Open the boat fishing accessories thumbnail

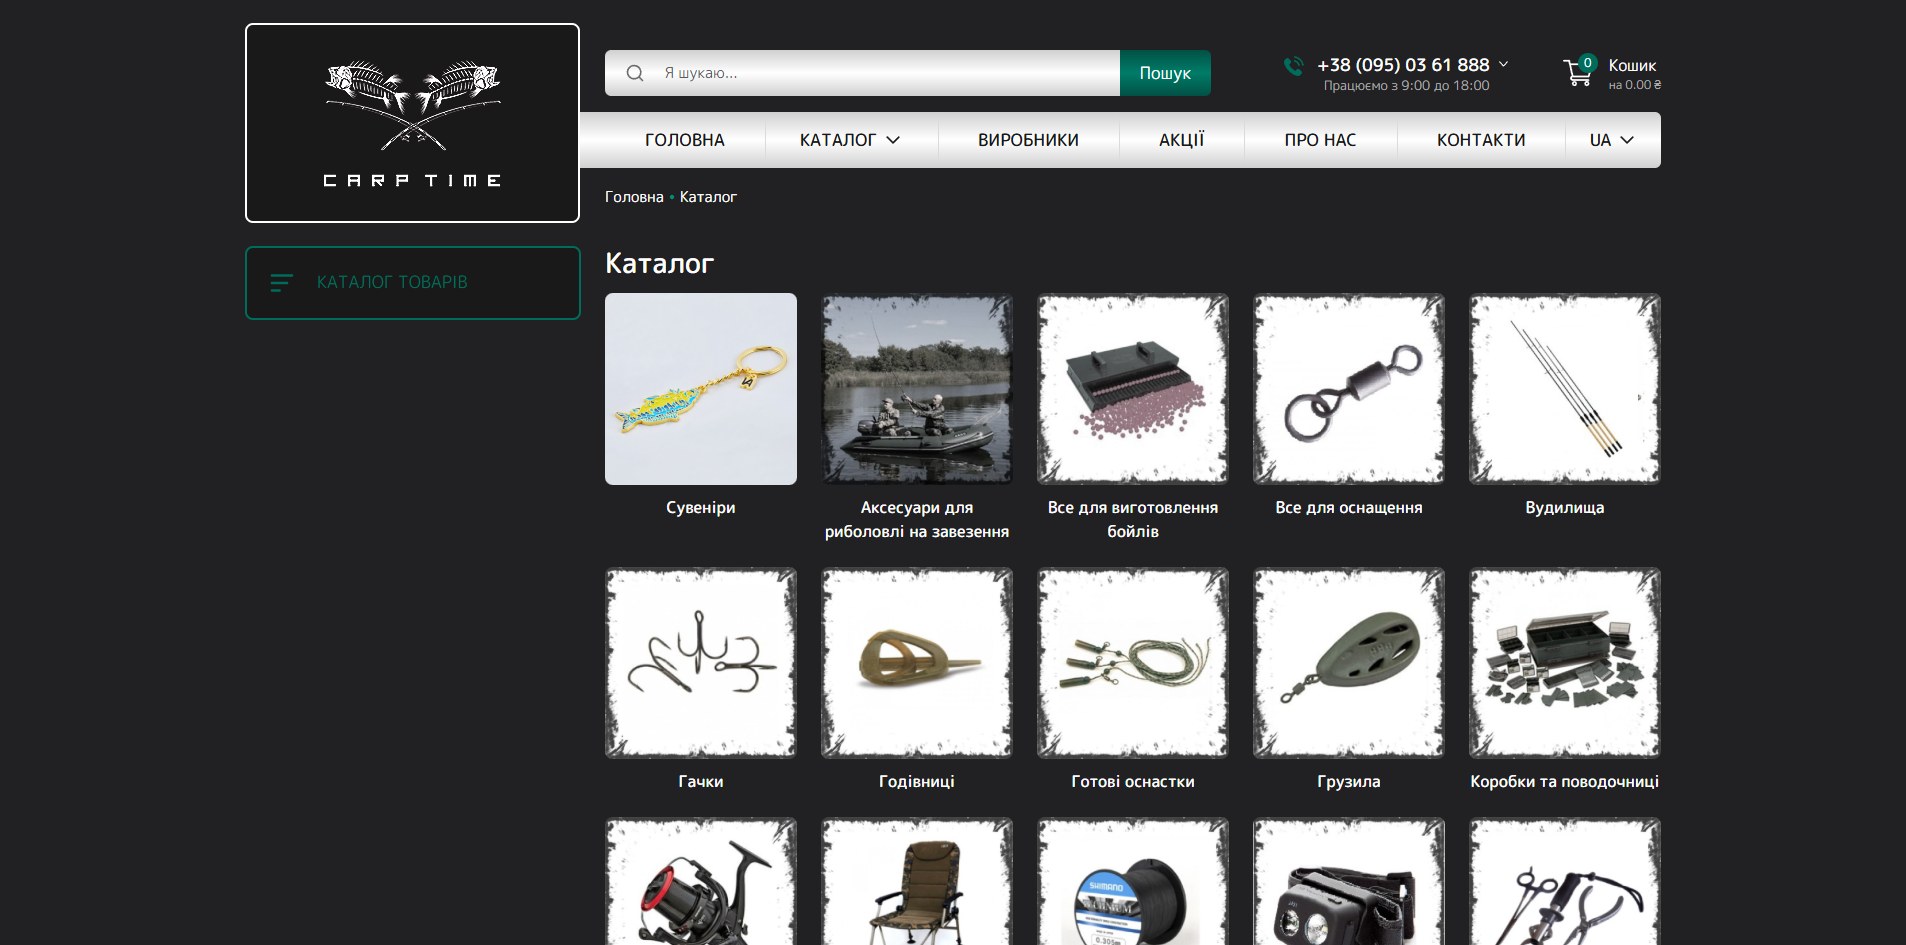pyautogui.click(x=917, y=389)
